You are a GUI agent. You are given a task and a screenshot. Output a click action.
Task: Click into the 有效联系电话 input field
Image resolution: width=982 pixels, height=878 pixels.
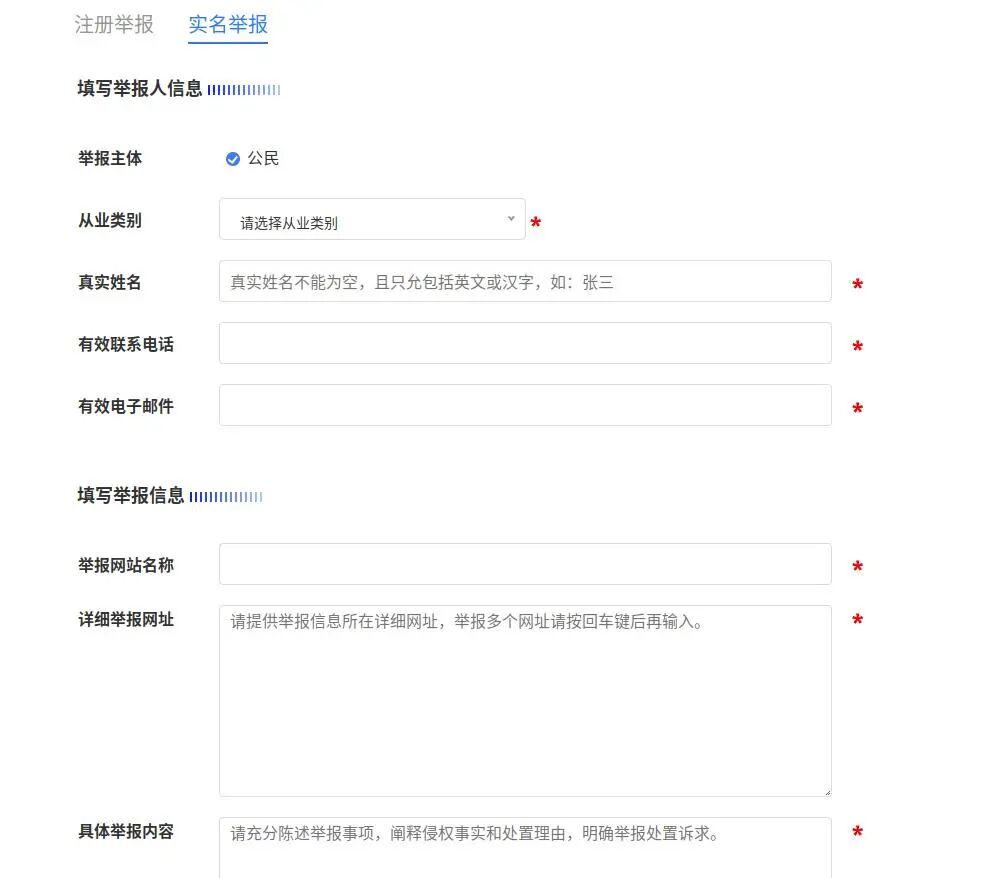point(525,343)
